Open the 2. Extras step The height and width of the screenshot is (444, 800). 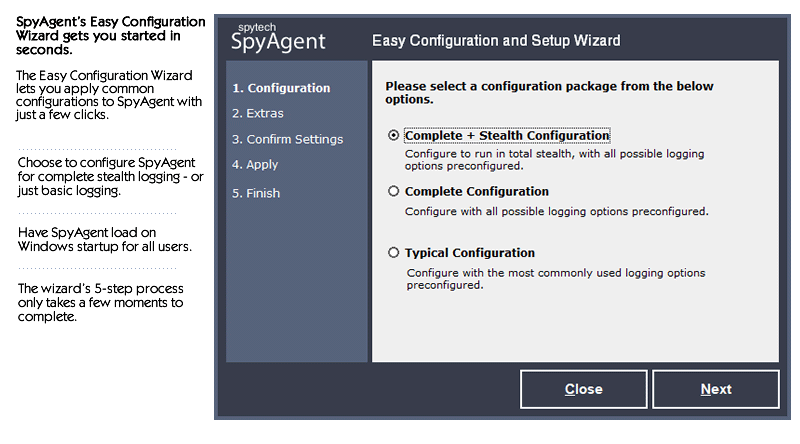click(x=258, y=113)
